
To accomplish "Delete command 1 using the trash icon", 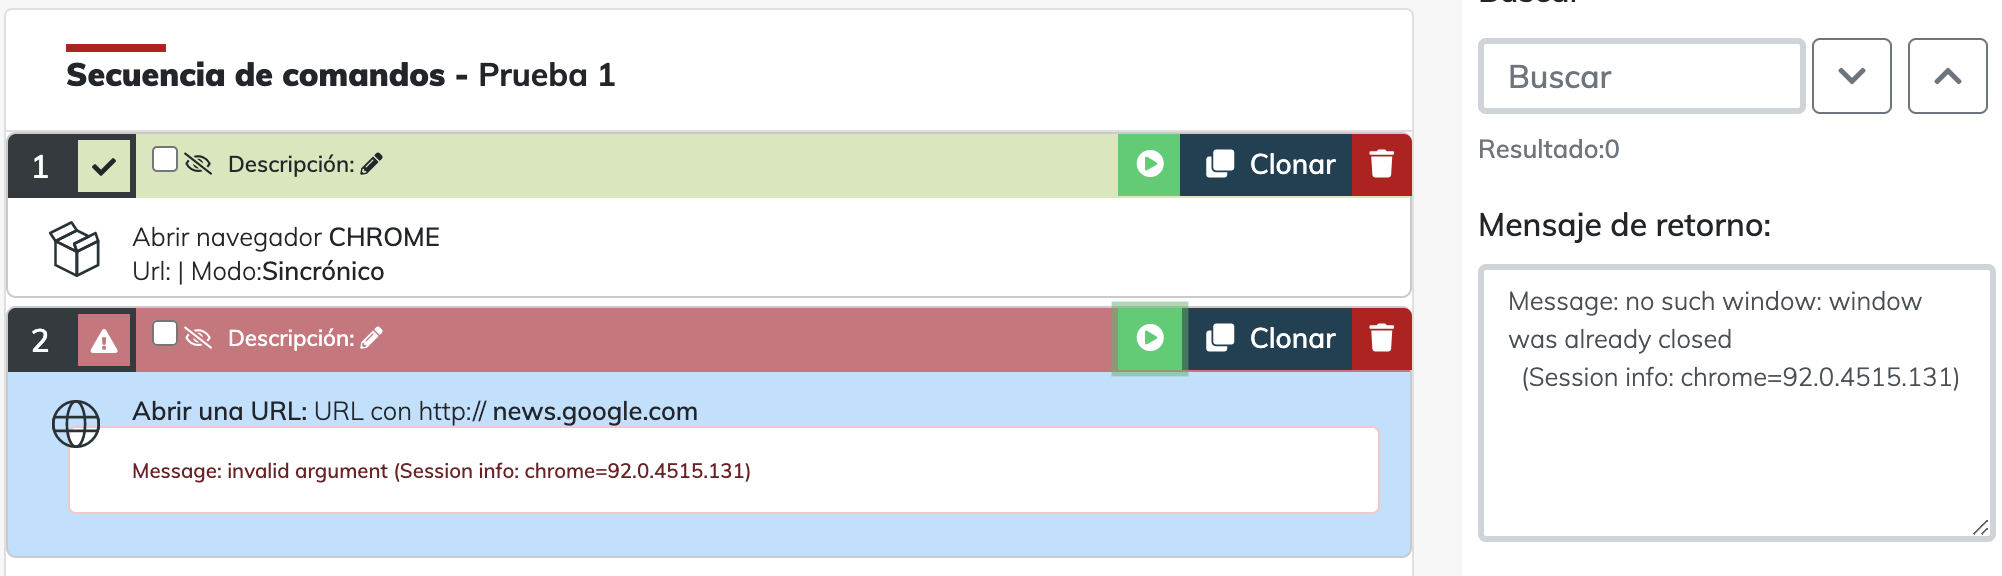I will [1381, 164].
